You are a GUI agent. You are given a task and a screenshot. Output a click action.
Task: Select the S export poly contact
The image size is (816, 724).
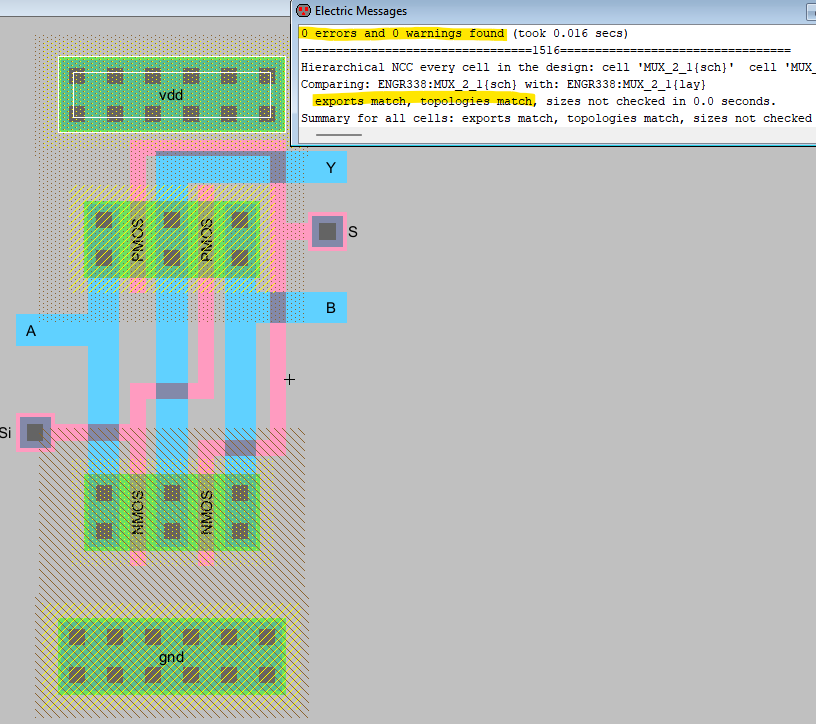327,232
